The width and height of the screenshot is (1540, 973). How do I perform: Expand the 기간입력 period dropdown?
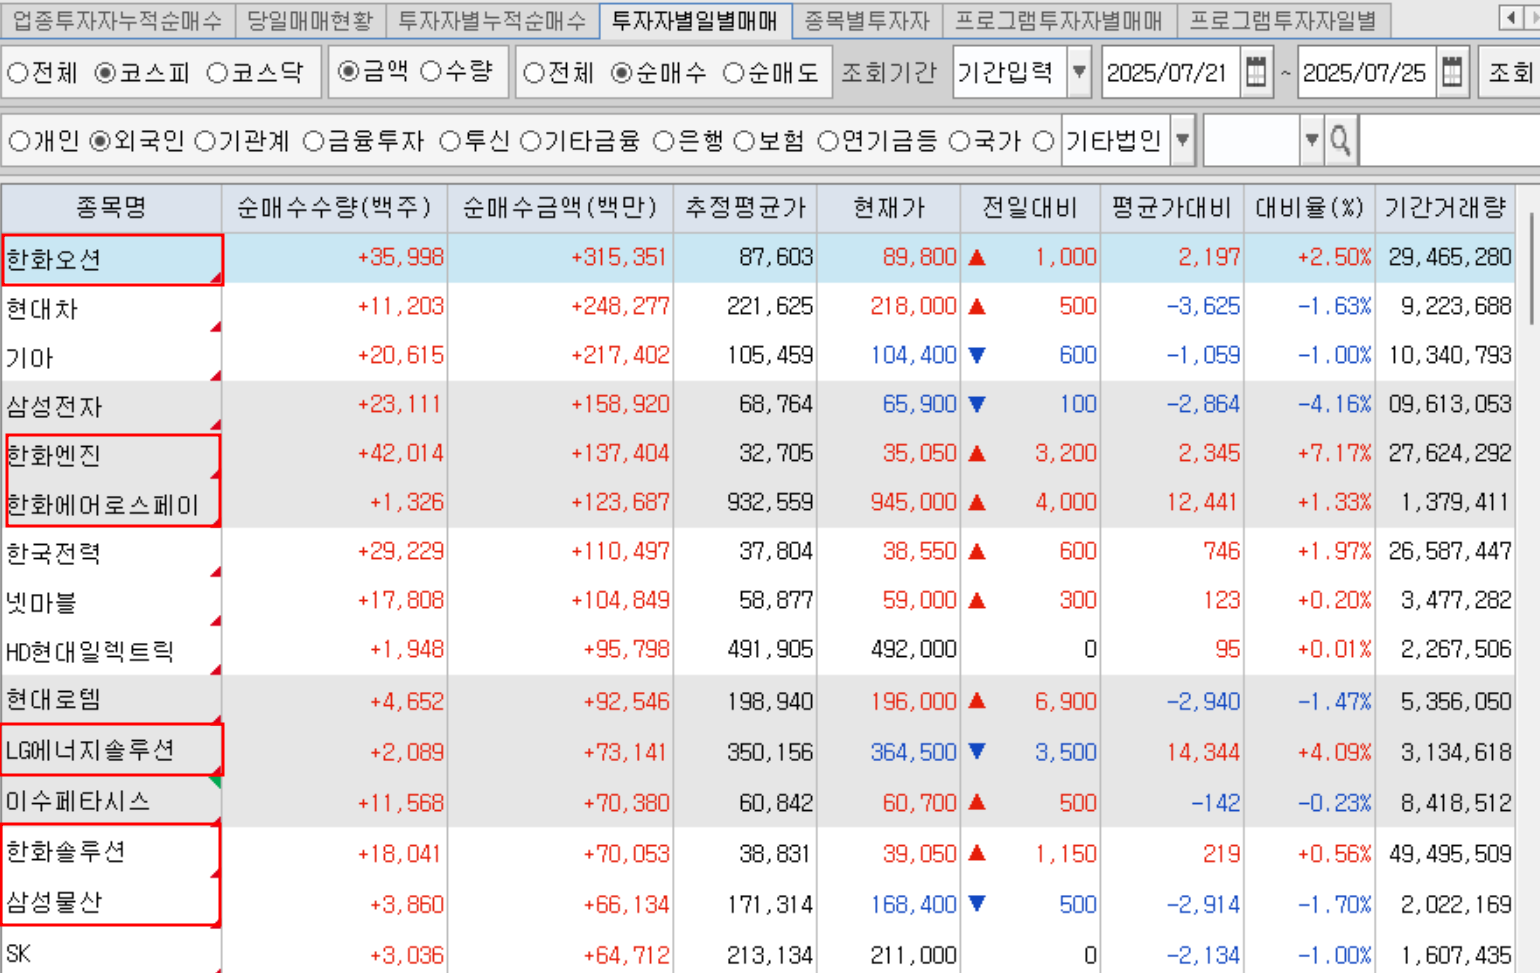coord(1078,72)
